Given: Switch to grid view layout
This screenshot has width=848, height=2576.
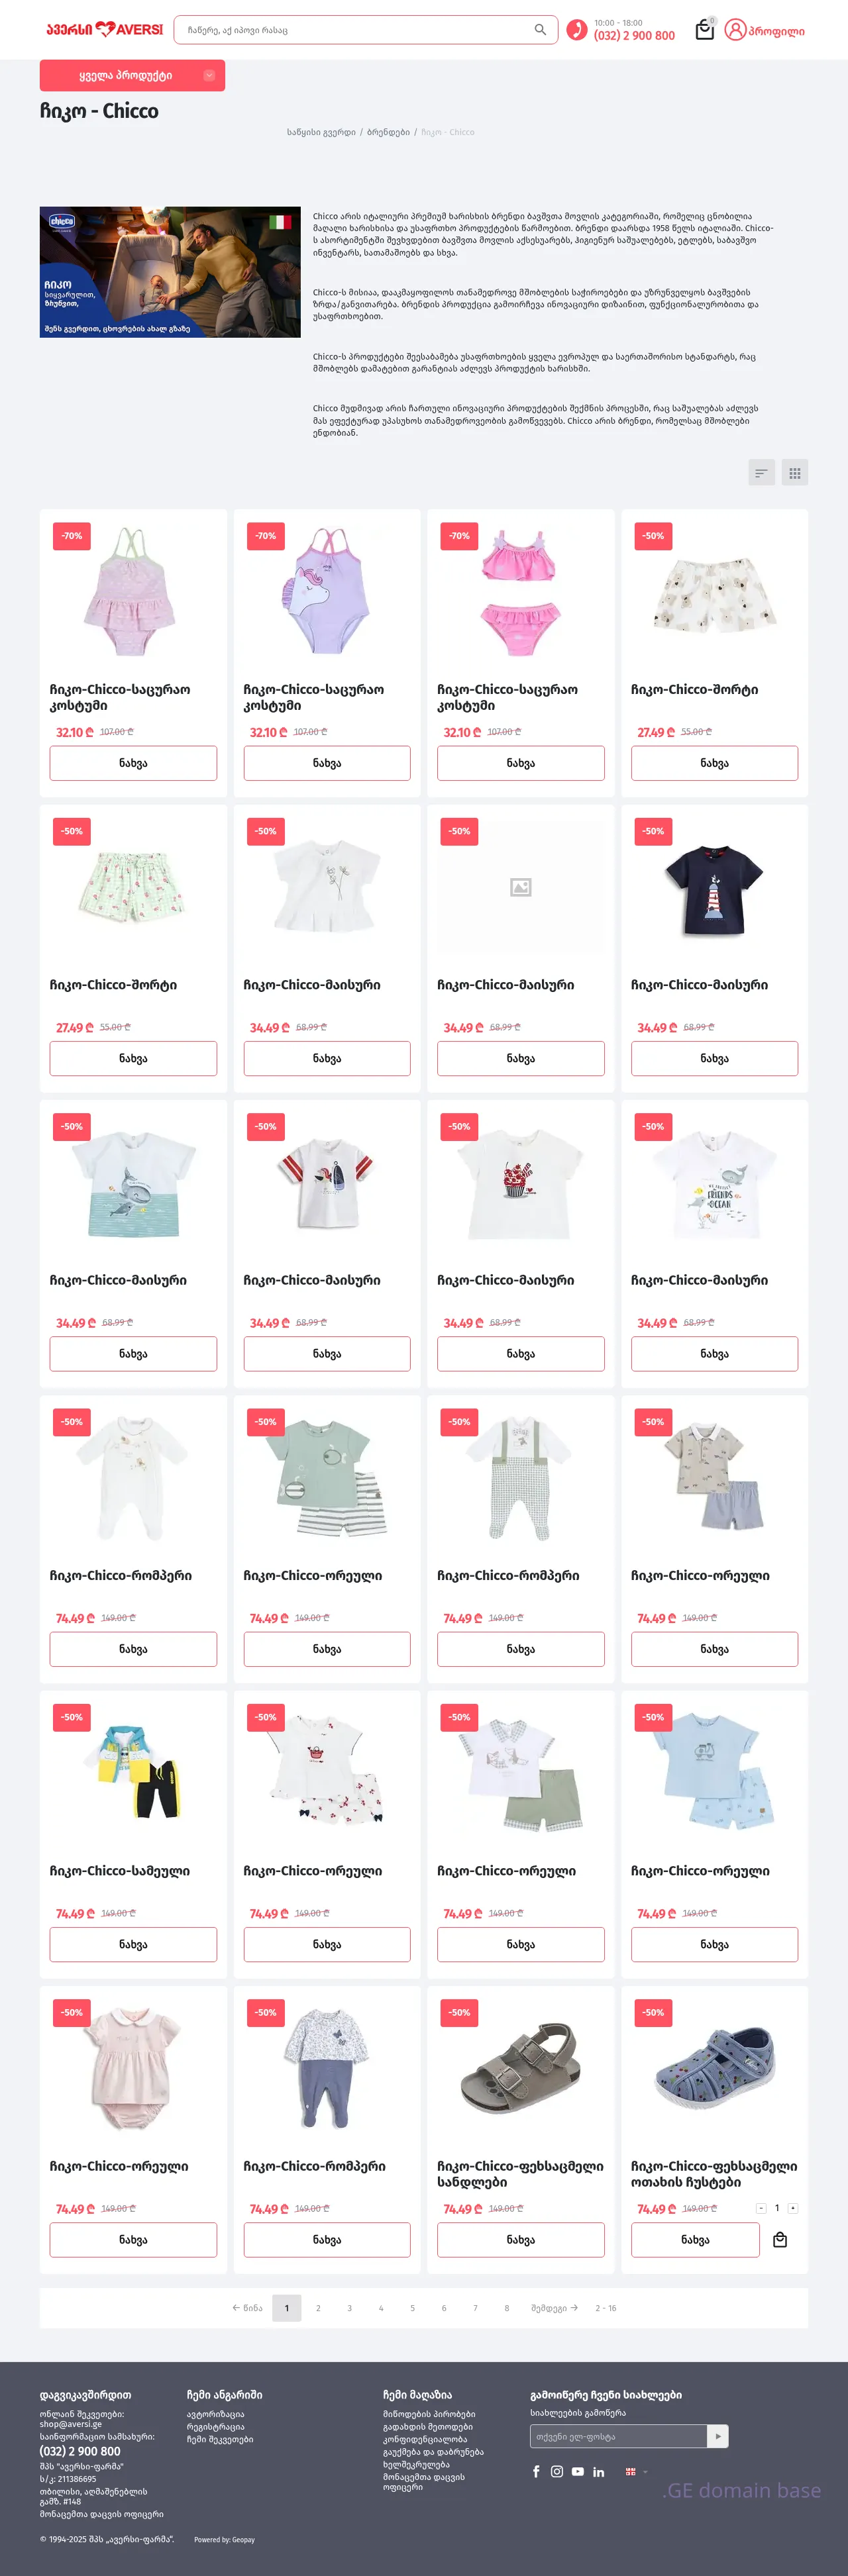Looking at the screenshot, I should point(795,472).
